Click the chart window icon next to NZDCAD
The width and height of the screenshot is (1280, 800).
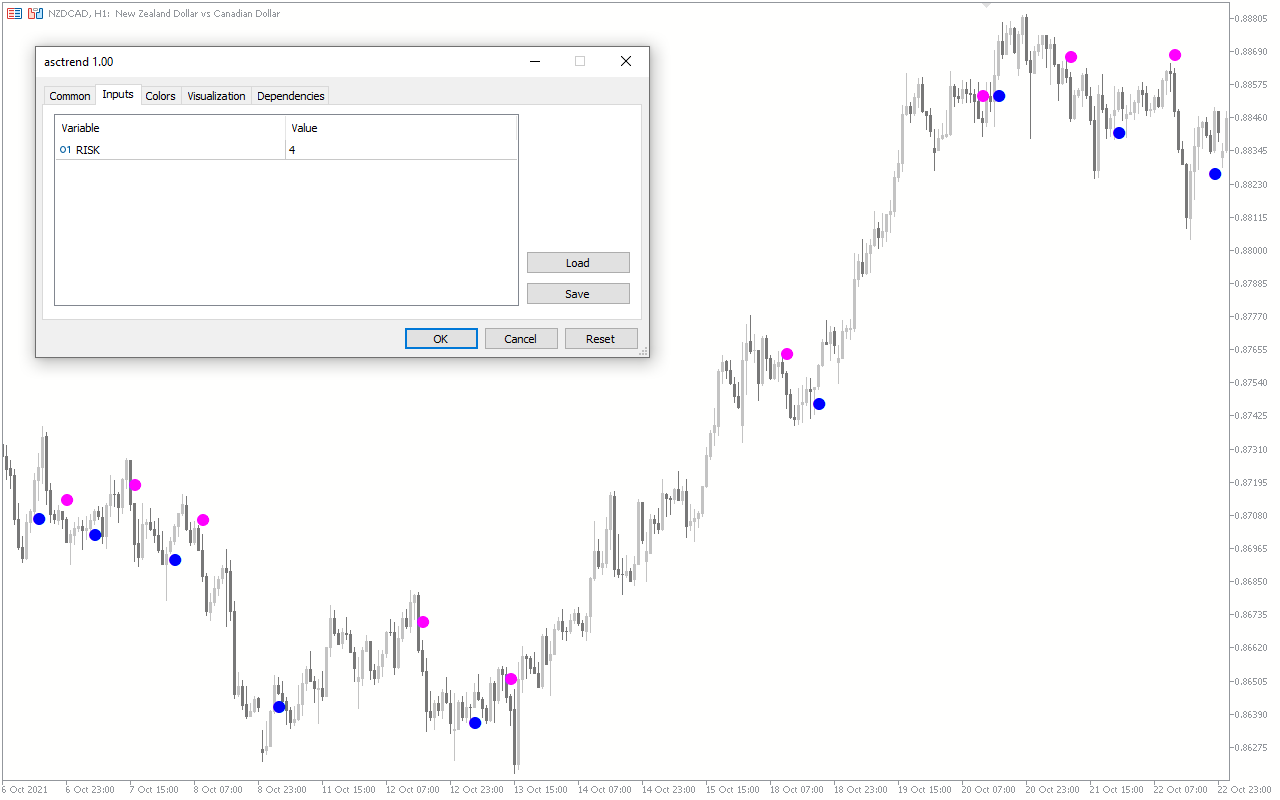point(35,14)
